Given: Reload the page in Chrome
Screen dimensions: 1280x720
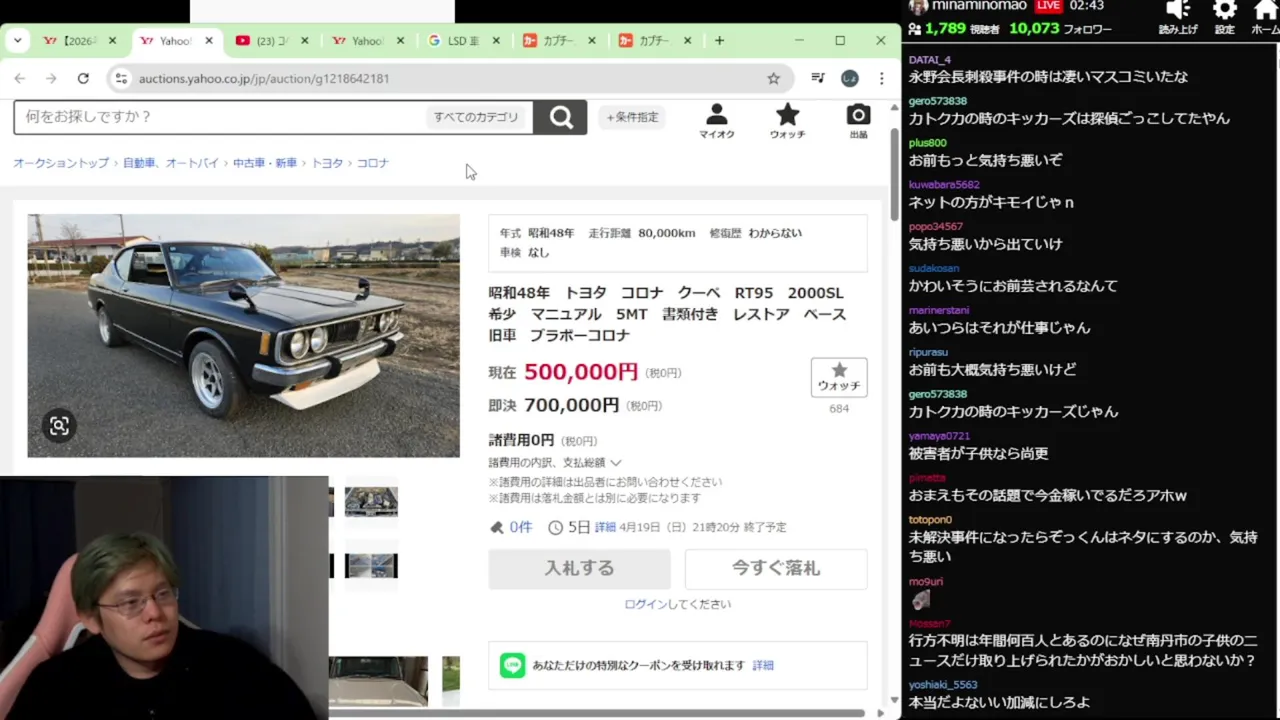Looking at the screenshot, I should tap(83, 78).
